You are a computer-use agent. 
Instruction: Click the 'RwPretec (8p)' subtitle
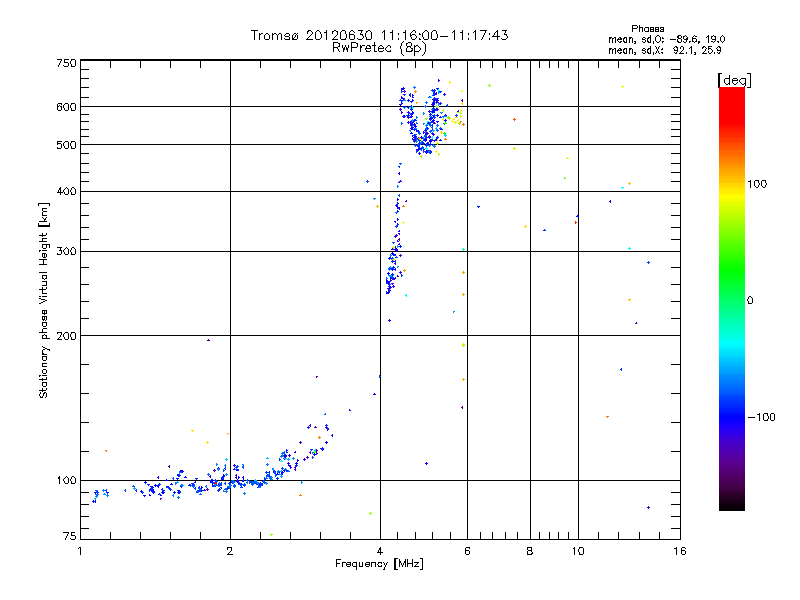click(379, 48)
